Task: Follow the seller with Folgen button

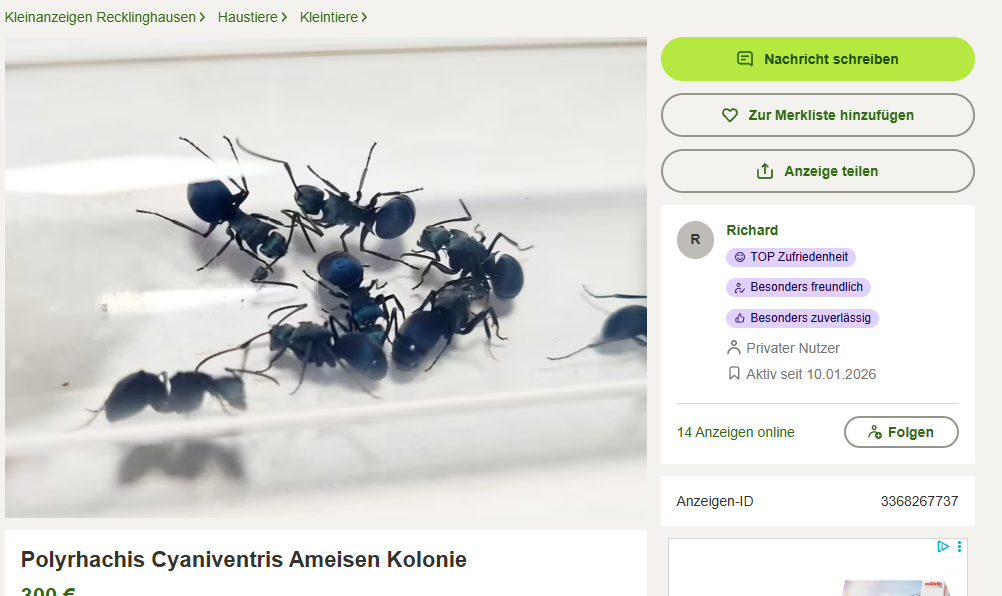Action: pyautogui.click(x=901, y=432)
